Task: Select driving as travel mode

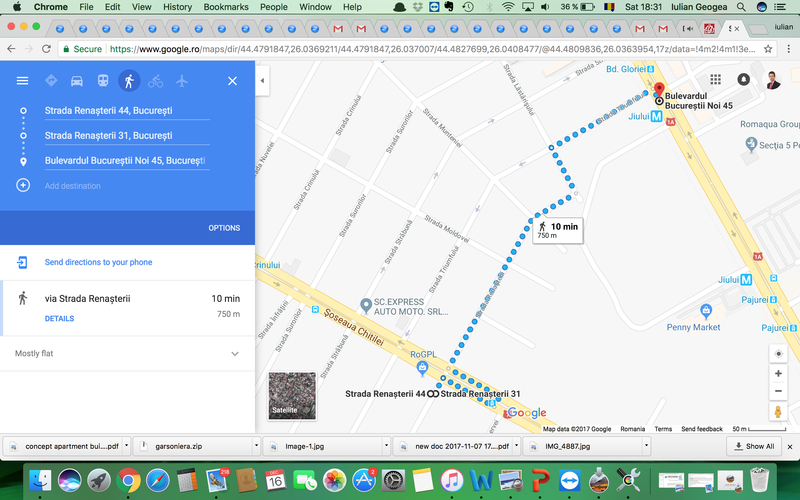Action: (x=51, y=81)
